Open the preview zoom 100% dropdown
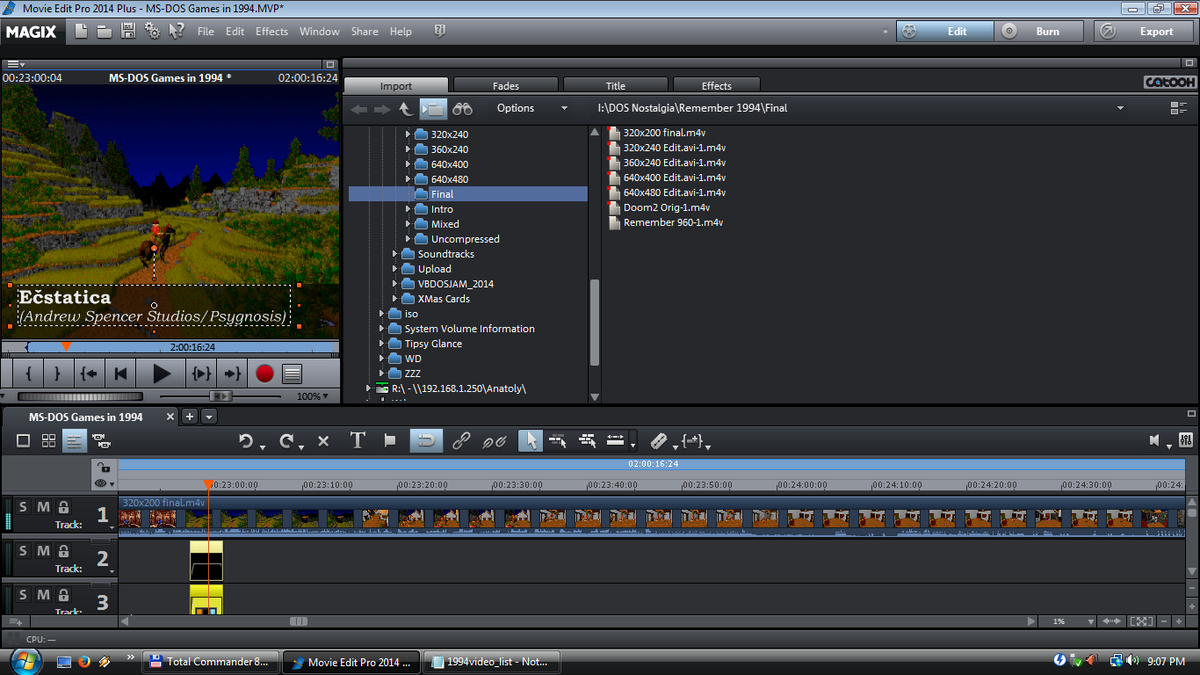This screenshot has width=1200, height=675. [313, 396]
